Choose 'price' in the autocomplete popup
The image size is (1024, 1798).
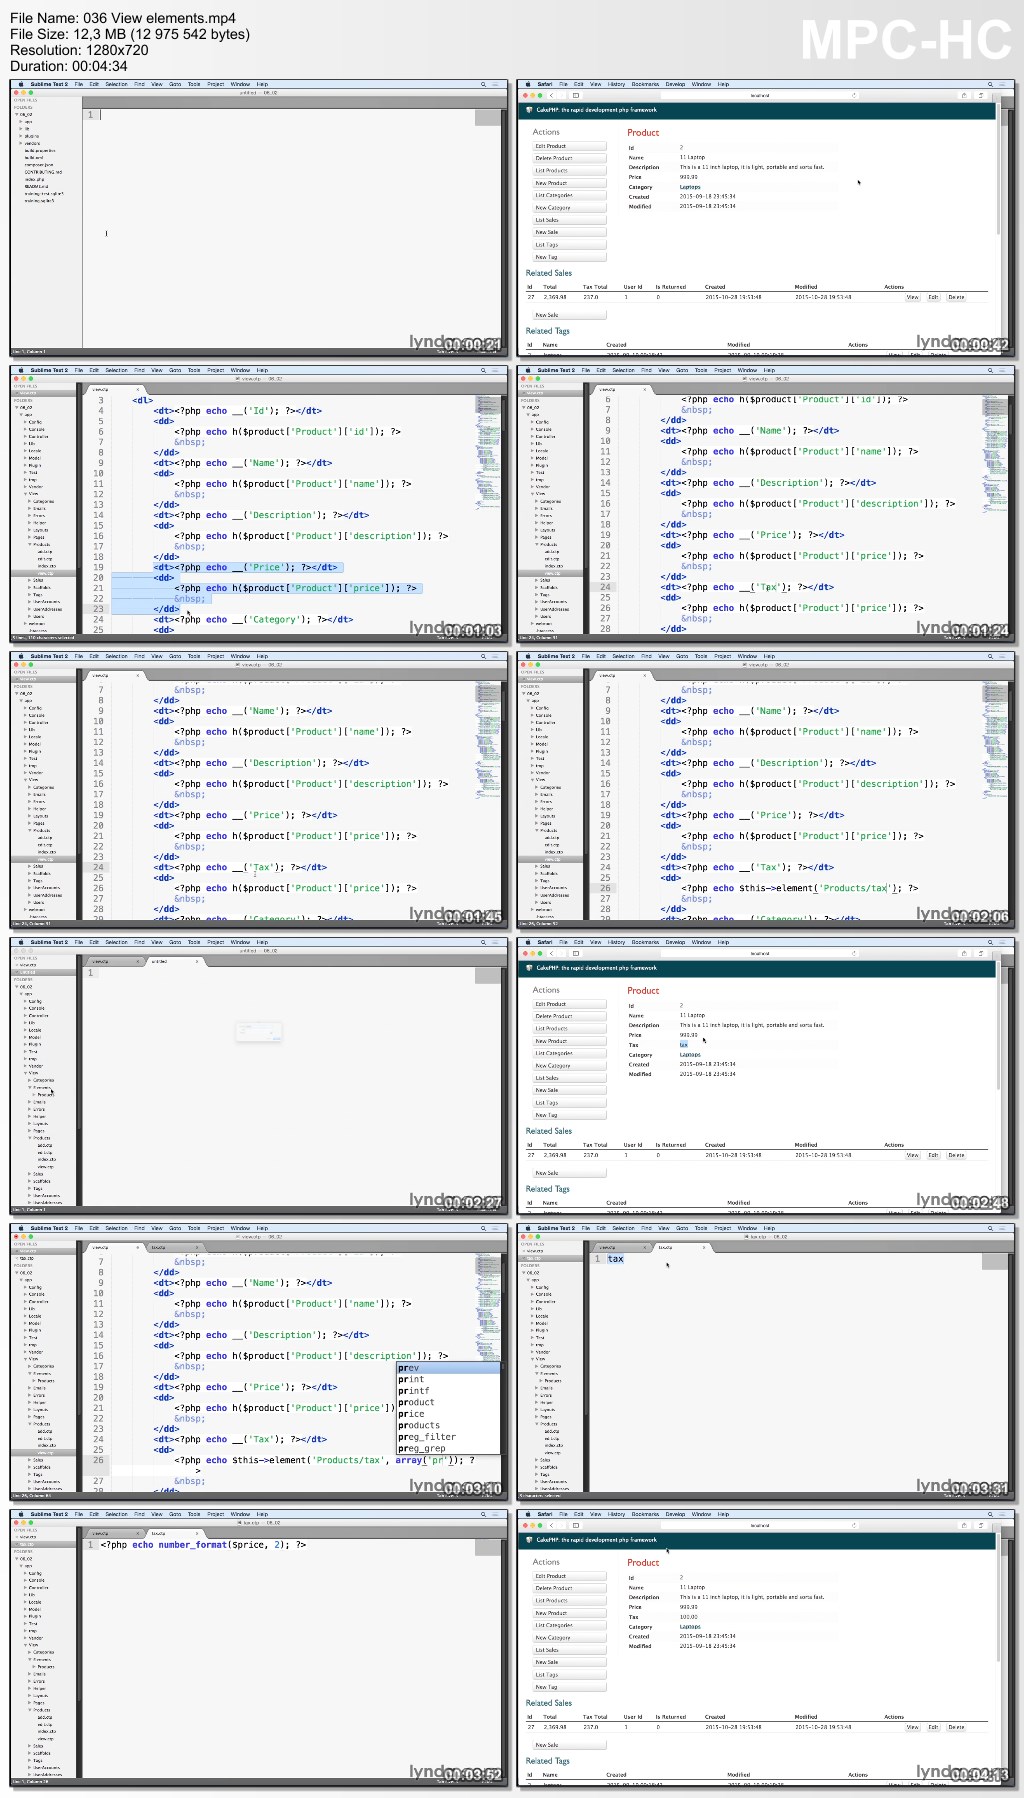448,1414
